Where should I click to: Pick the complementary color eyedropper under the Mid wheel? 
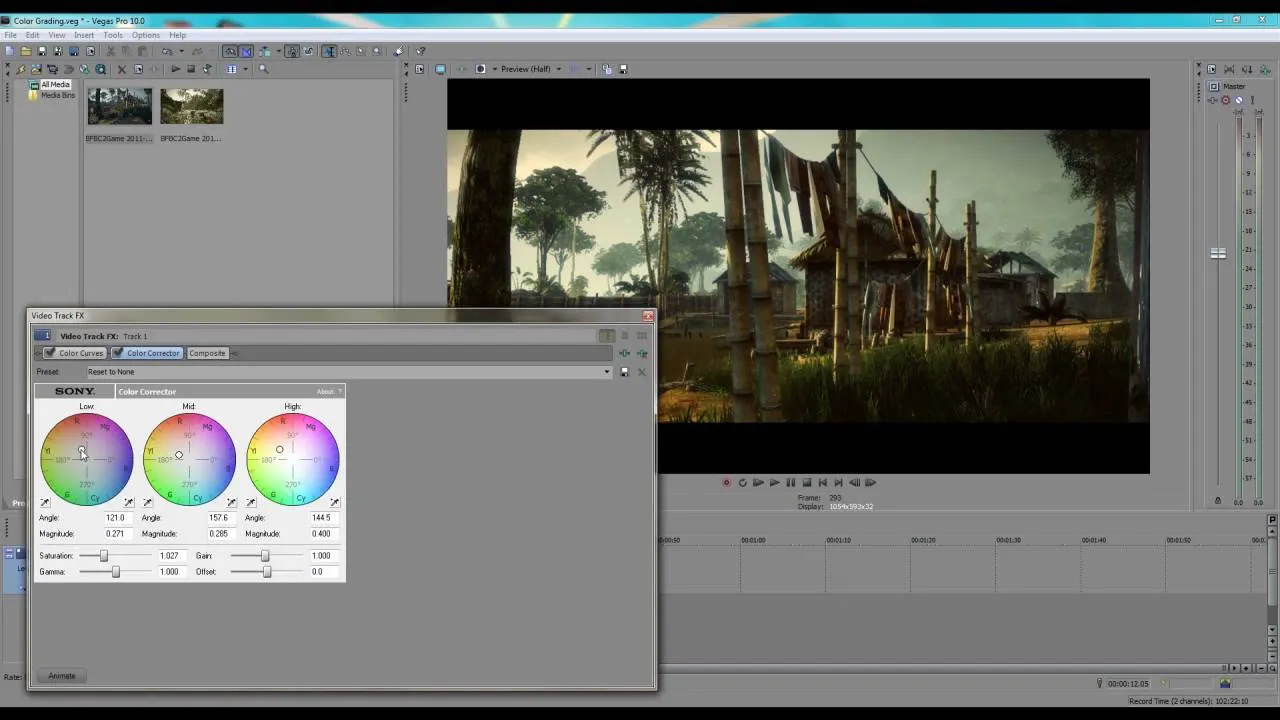tap(148, 502)
